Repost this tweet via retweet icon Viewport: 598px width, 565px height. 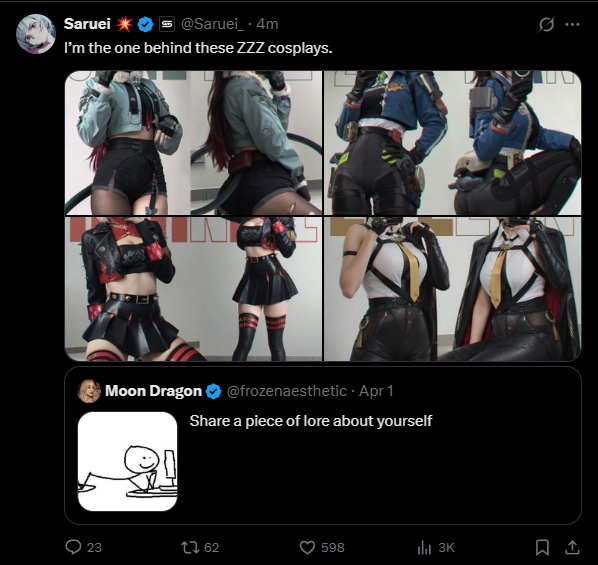[x=190, y=547]
